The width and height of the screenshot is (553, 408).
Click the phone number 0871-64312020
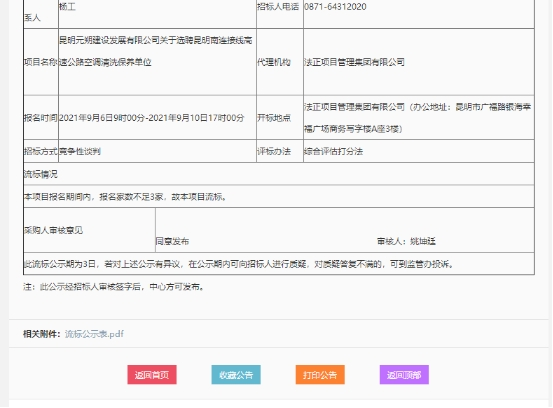pyautogui.click(x=335, y=7)
